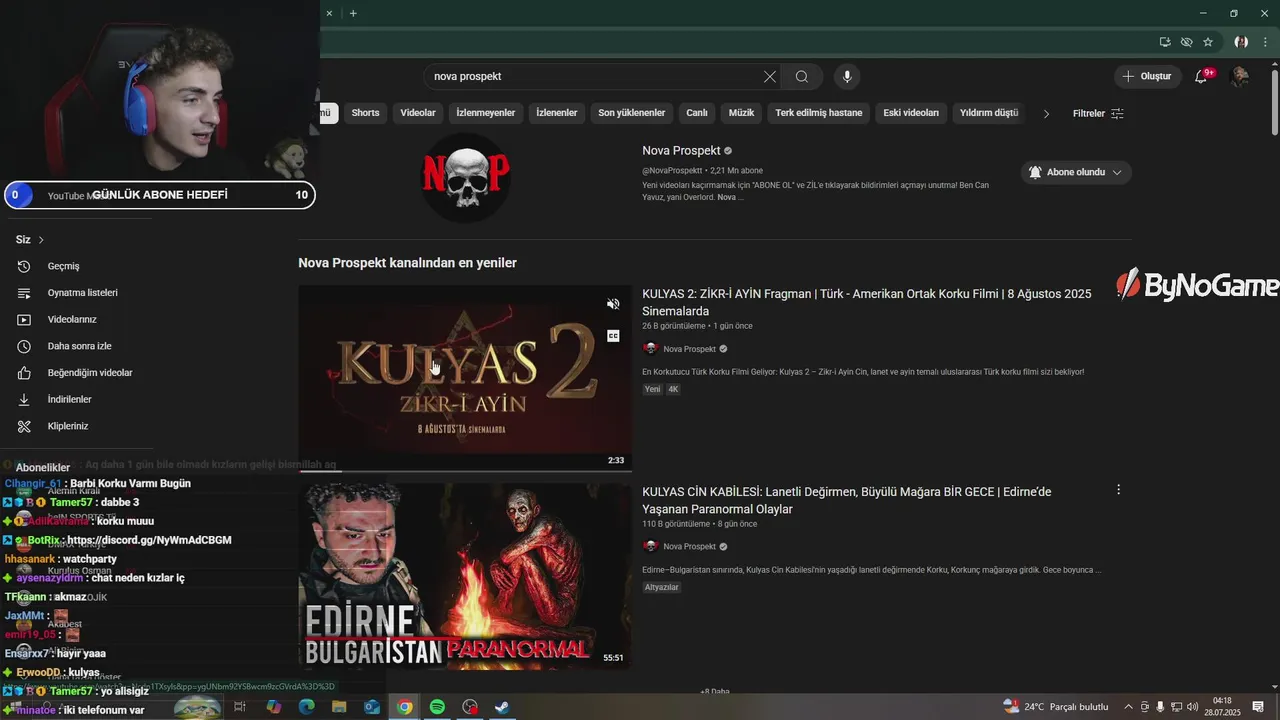The image size is (1280, 720).
Task: Select the Eski videoları chip
Action: coord(911,113)
